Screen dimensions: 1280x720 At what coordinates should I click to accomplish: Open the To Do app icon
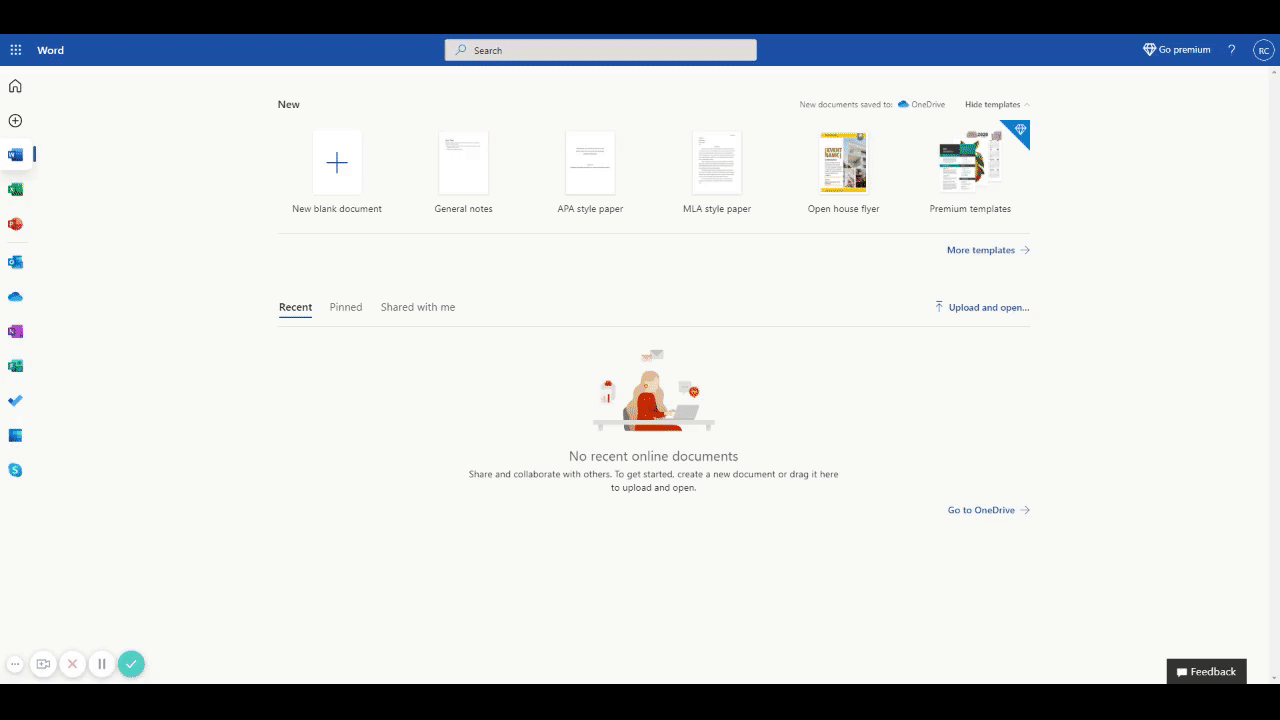coord(15,400)
